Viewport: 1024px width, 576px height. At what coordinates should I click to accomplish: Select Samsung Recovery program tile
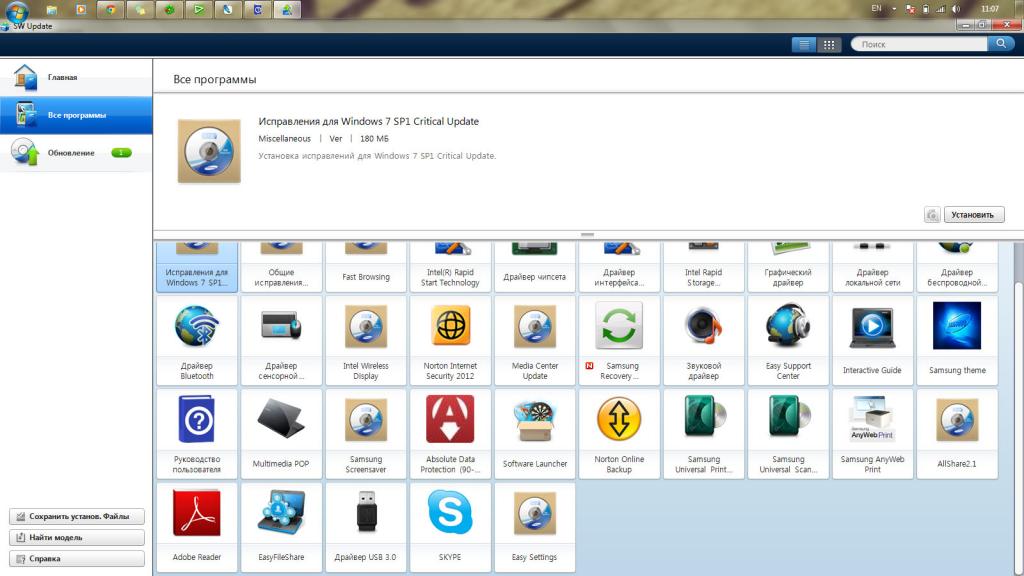pos(619,340)
